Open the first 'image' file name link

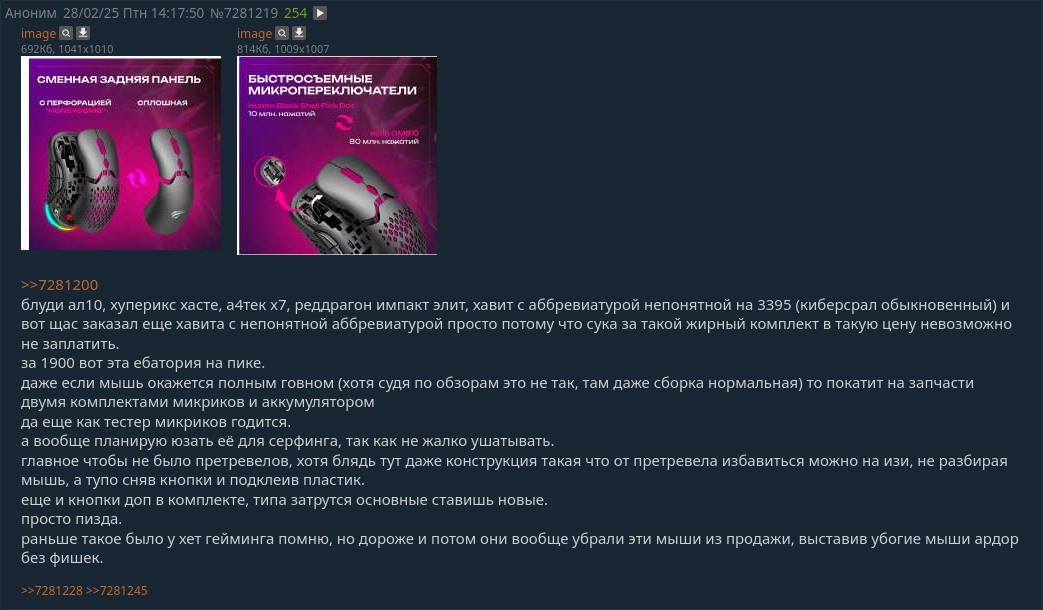(38, 33)
